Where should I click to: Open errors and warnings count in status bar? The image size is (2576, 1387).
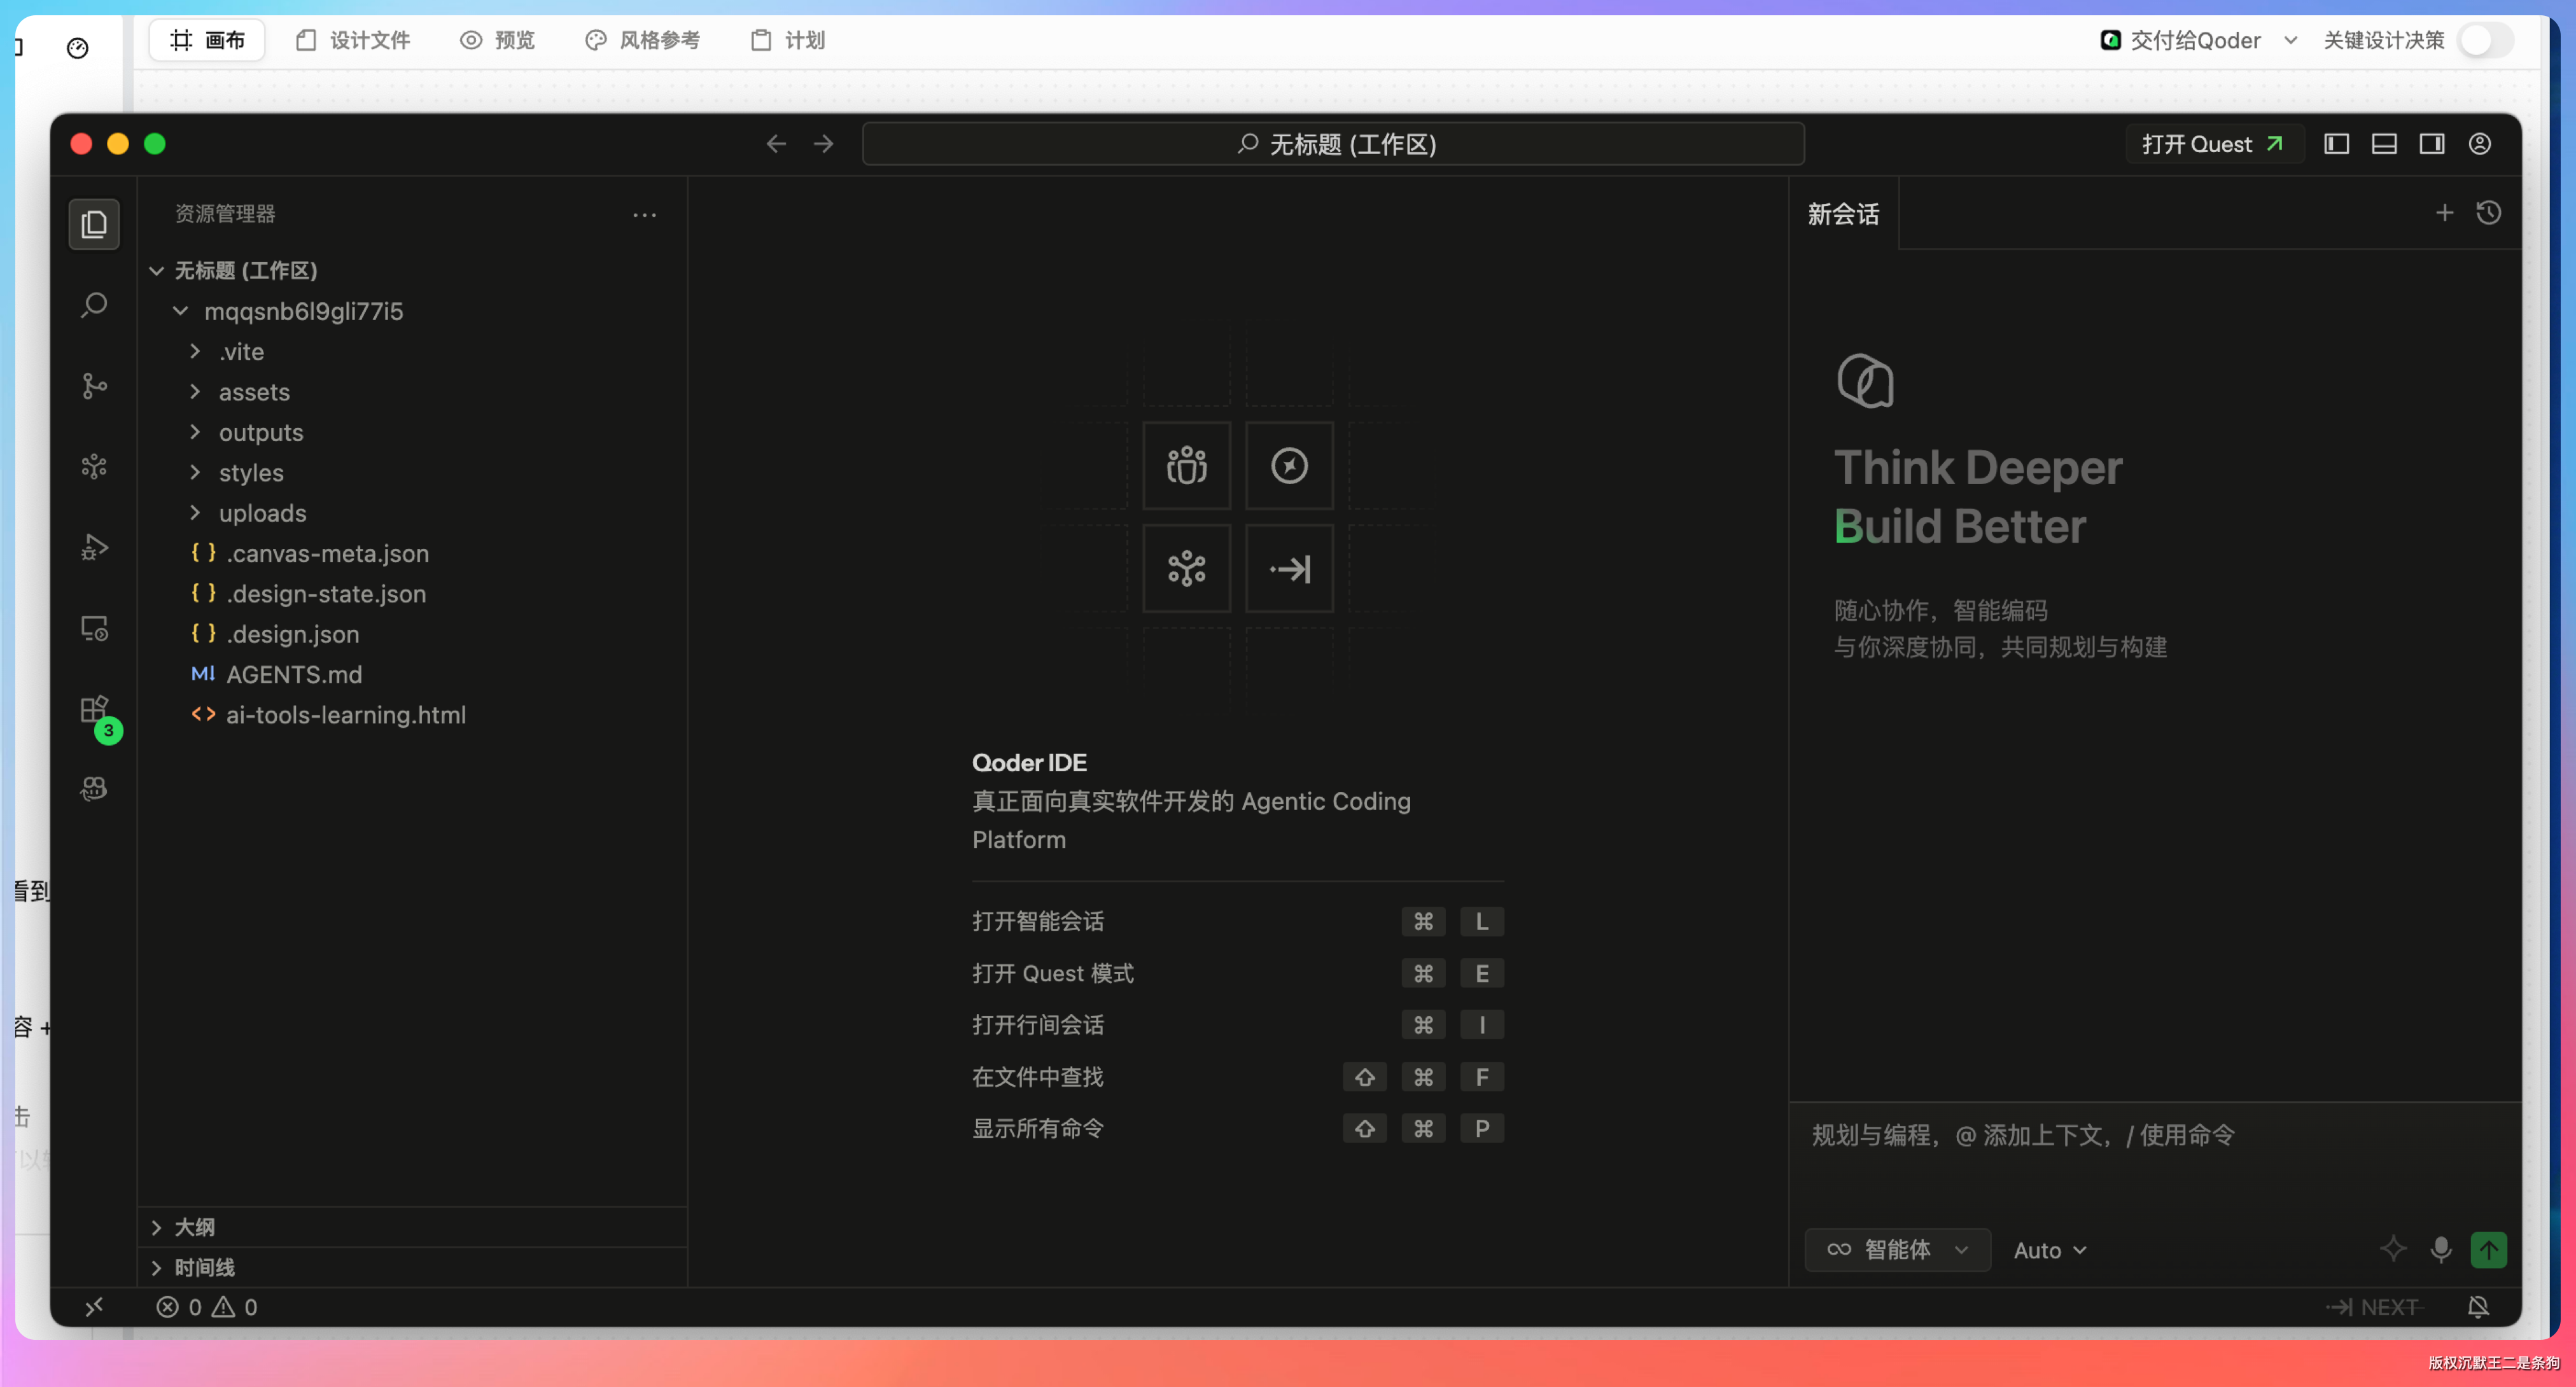207,1307
